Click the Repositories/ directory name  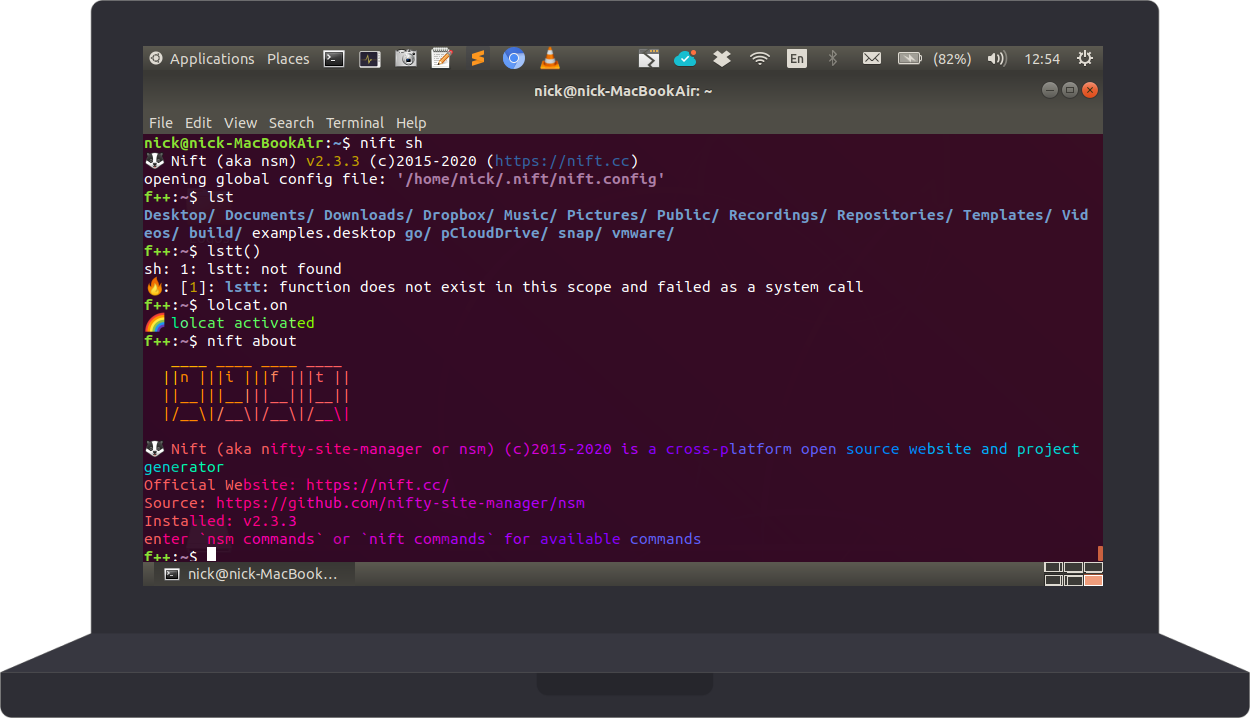pos(895,215)
